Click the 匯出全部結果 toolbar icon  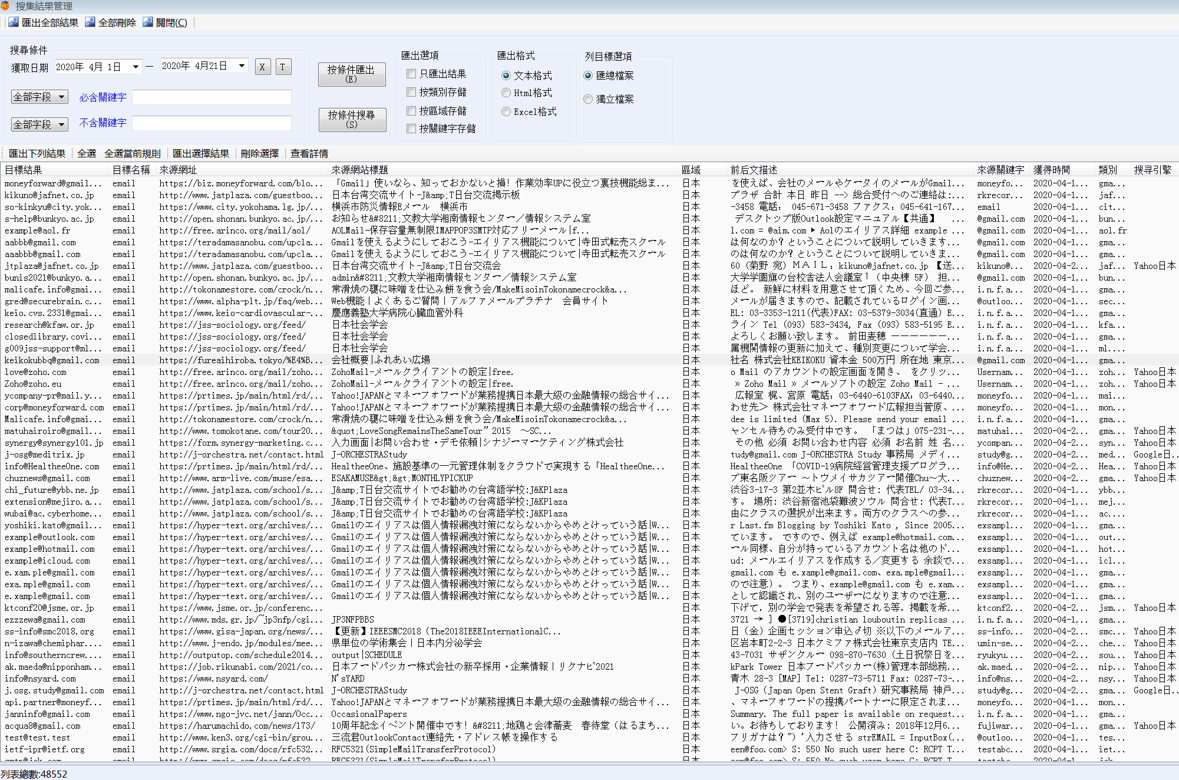point(14,22)
